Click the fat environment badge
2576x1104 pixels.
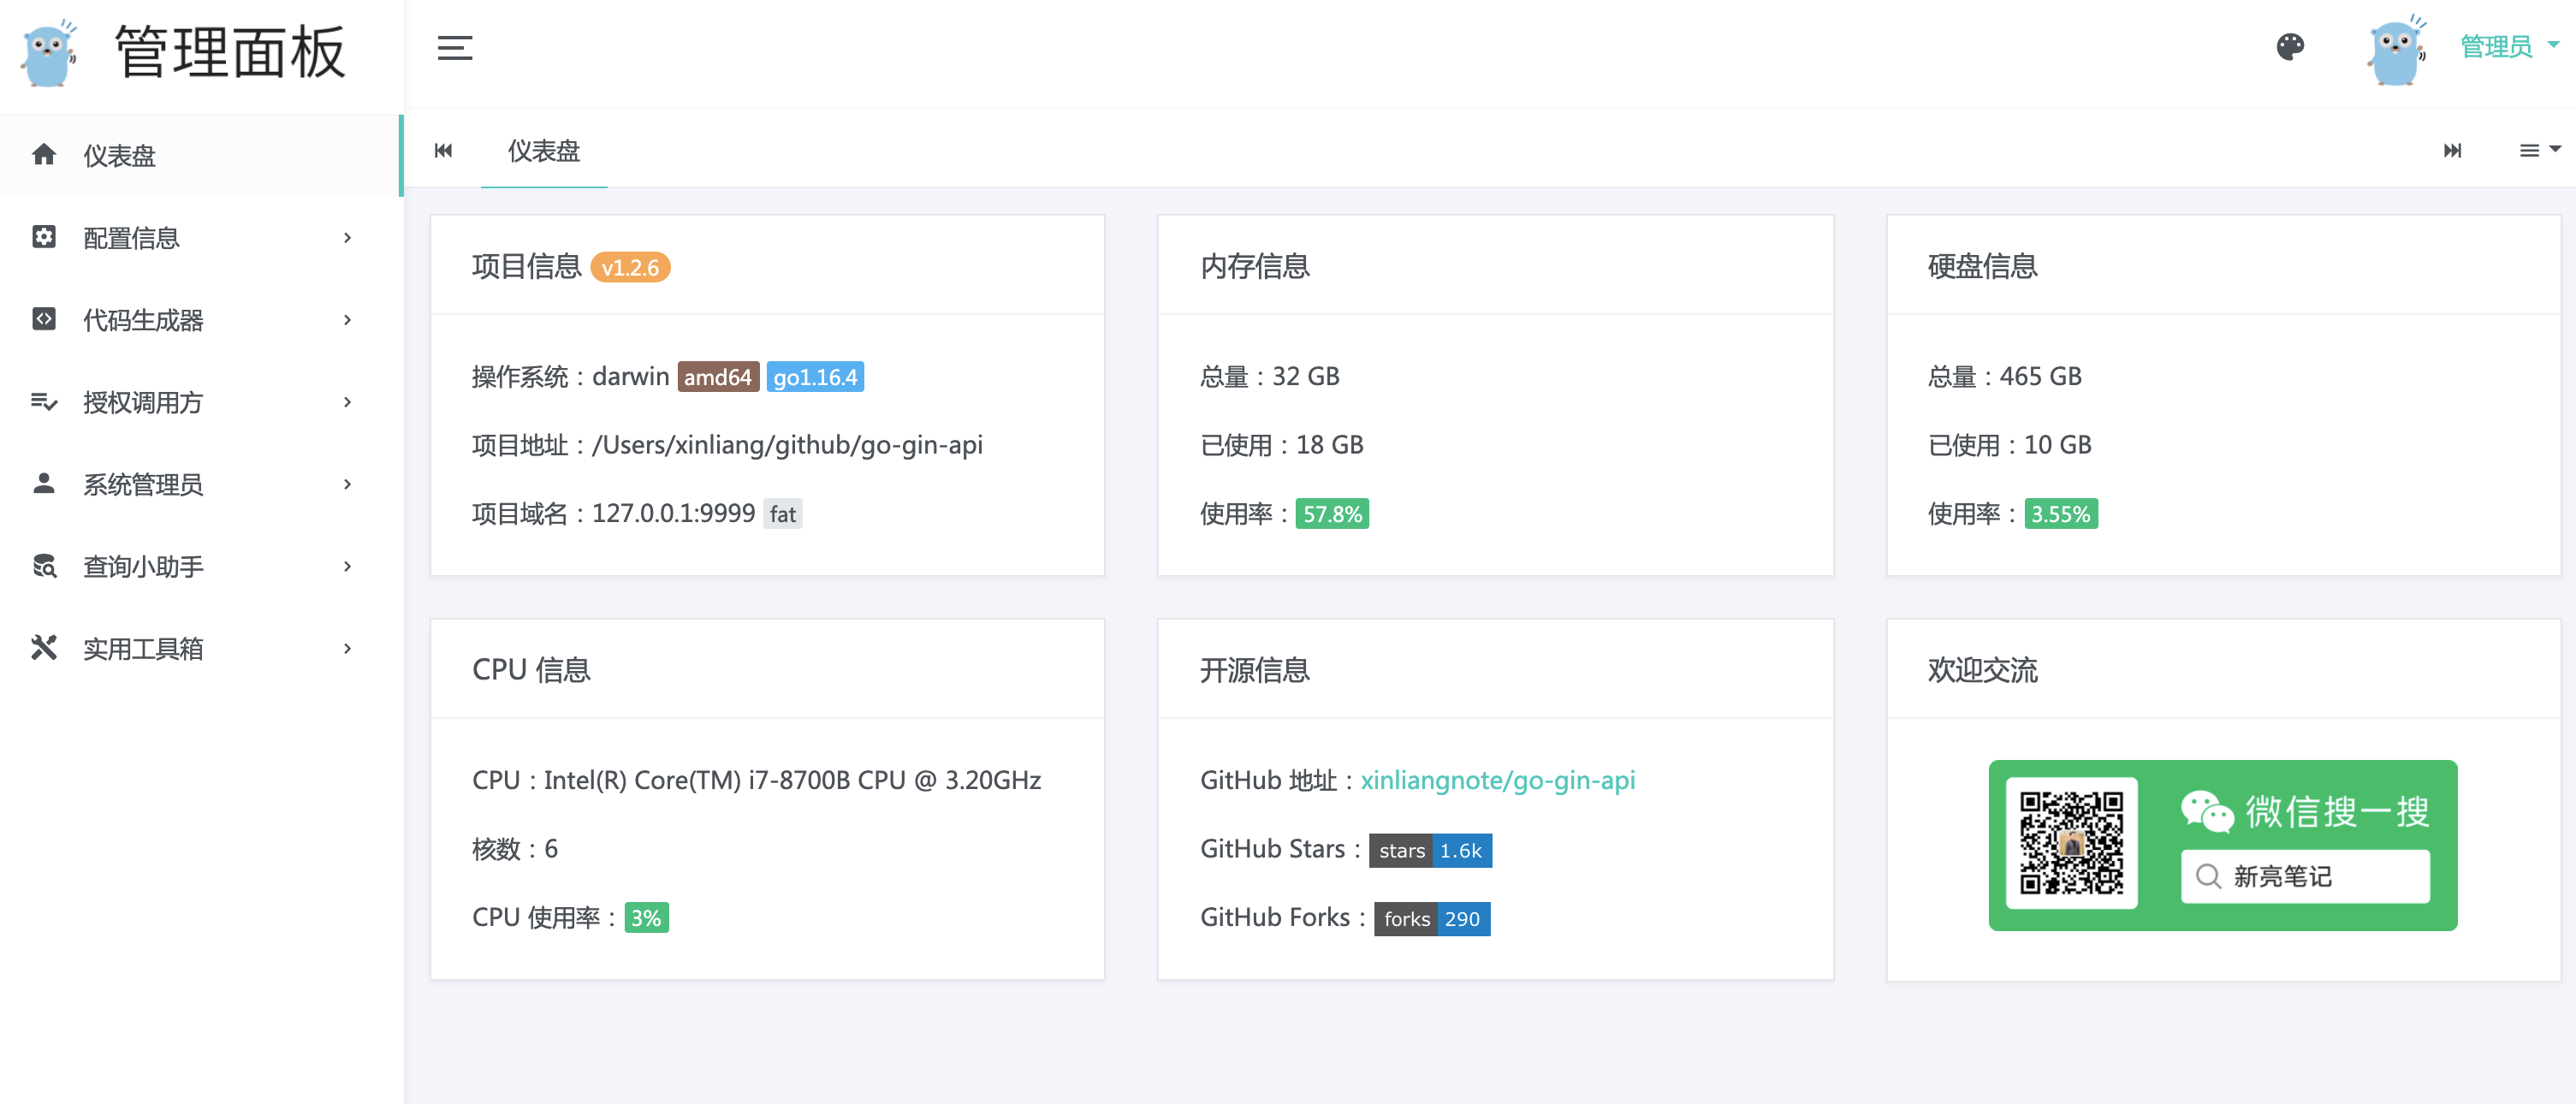click(783, 514)
